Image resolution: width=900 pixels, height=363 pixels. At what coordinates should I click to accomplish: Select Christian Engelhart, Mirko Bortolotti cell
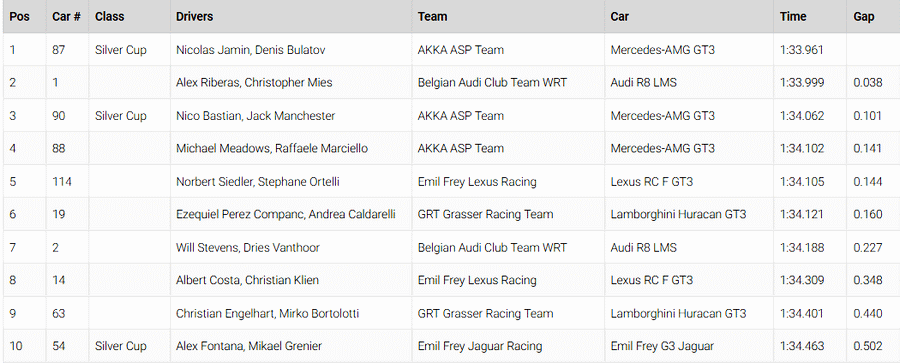[290, 314]
